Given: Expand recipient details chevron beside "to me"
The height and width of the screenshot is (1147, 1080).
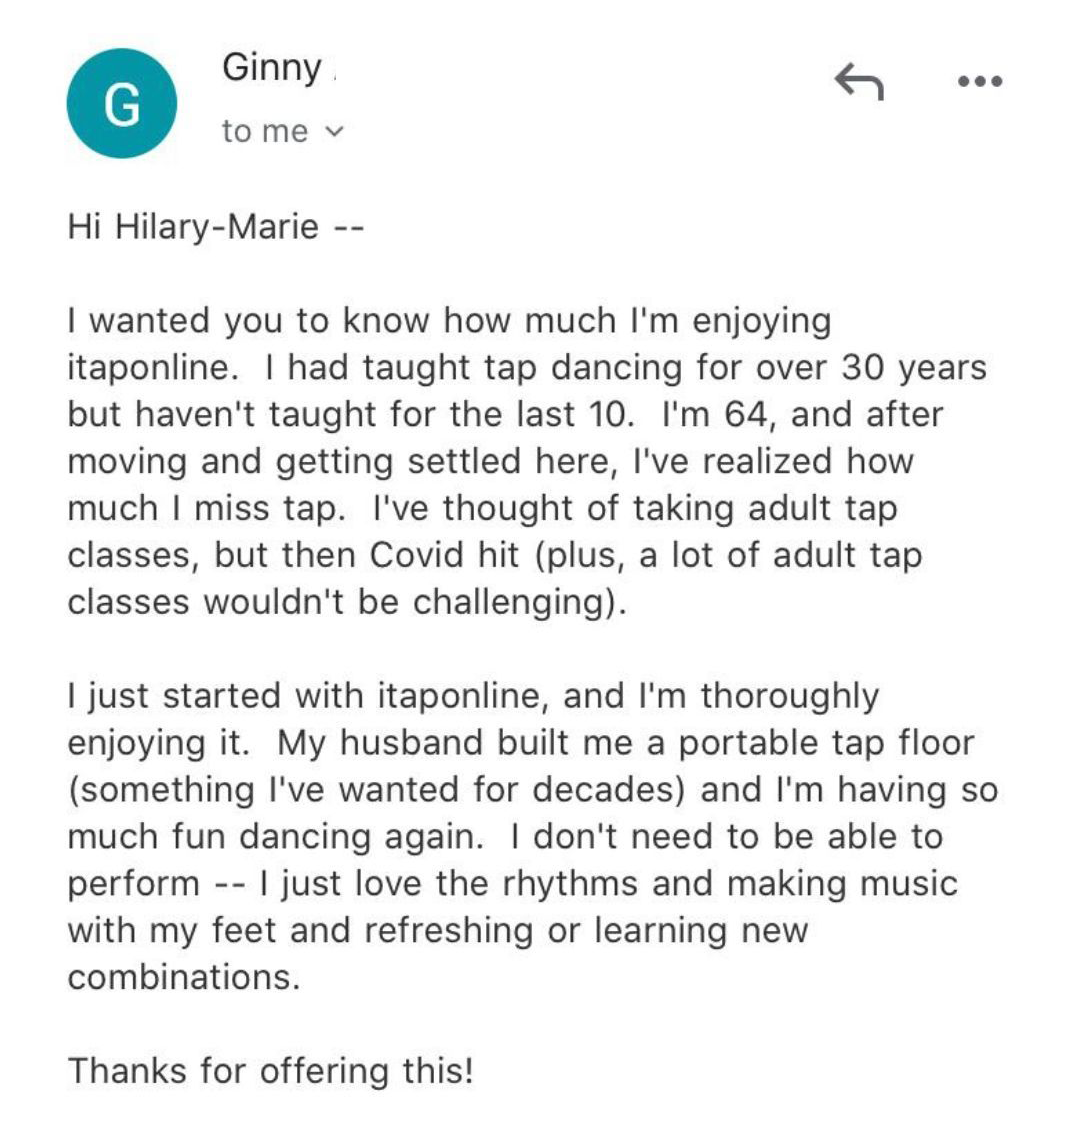Looking at the screenshot, I should [x=335, y=131].
